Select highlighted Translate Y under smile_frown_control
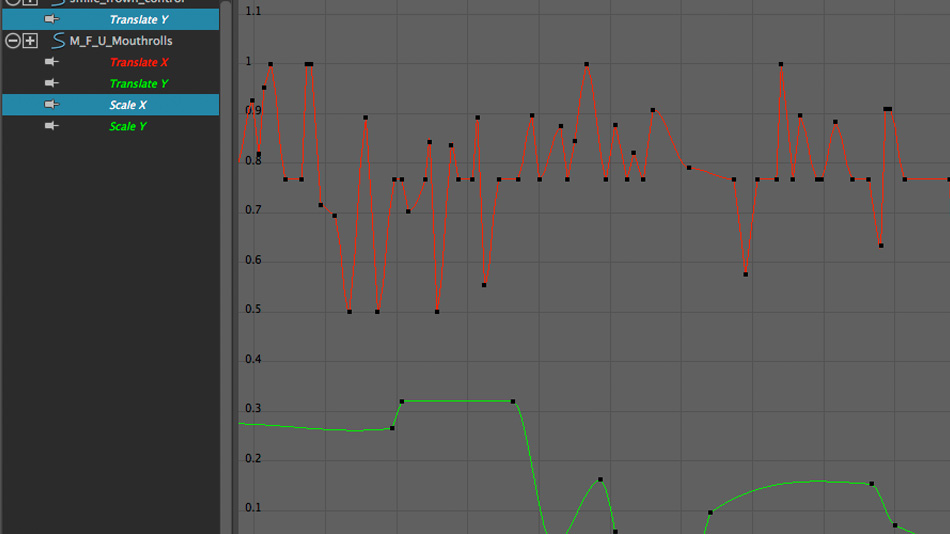The width and height of the screenshot is (950, 534). [x=139, y=20]
